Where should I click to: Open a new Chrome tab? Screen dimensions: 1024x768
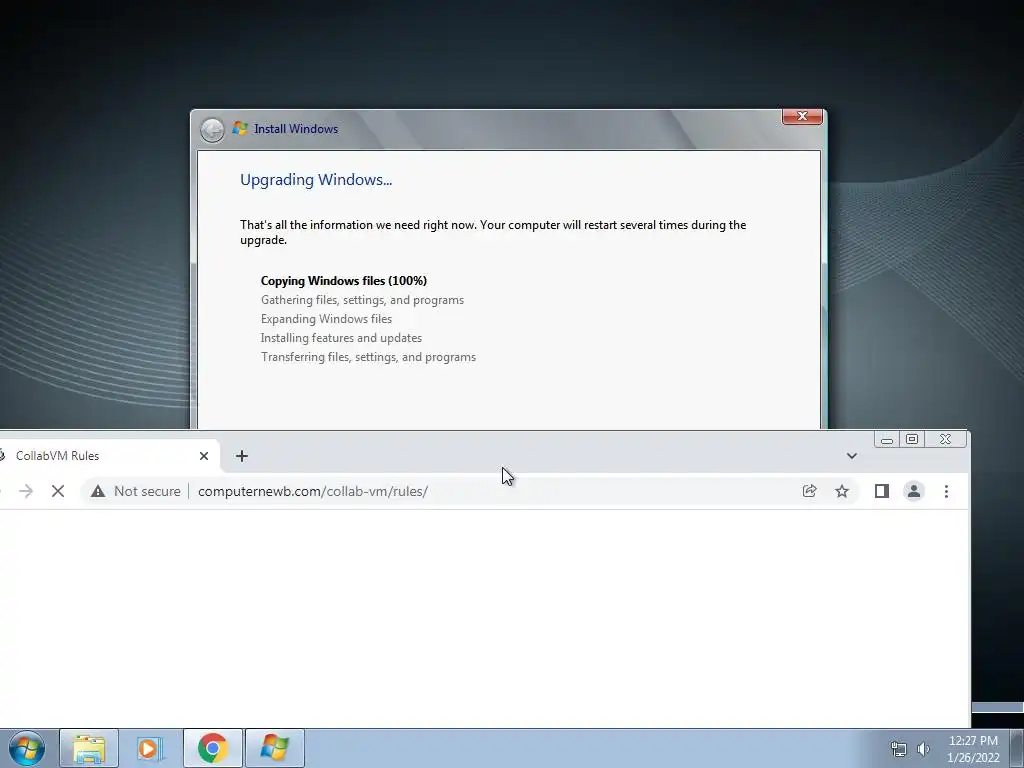pos(242,456)
